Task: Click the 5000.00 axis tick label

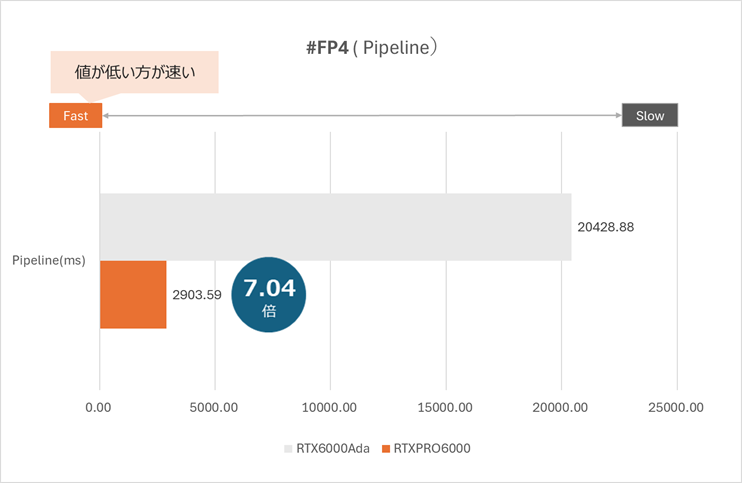Action: (x=215, y=407)
